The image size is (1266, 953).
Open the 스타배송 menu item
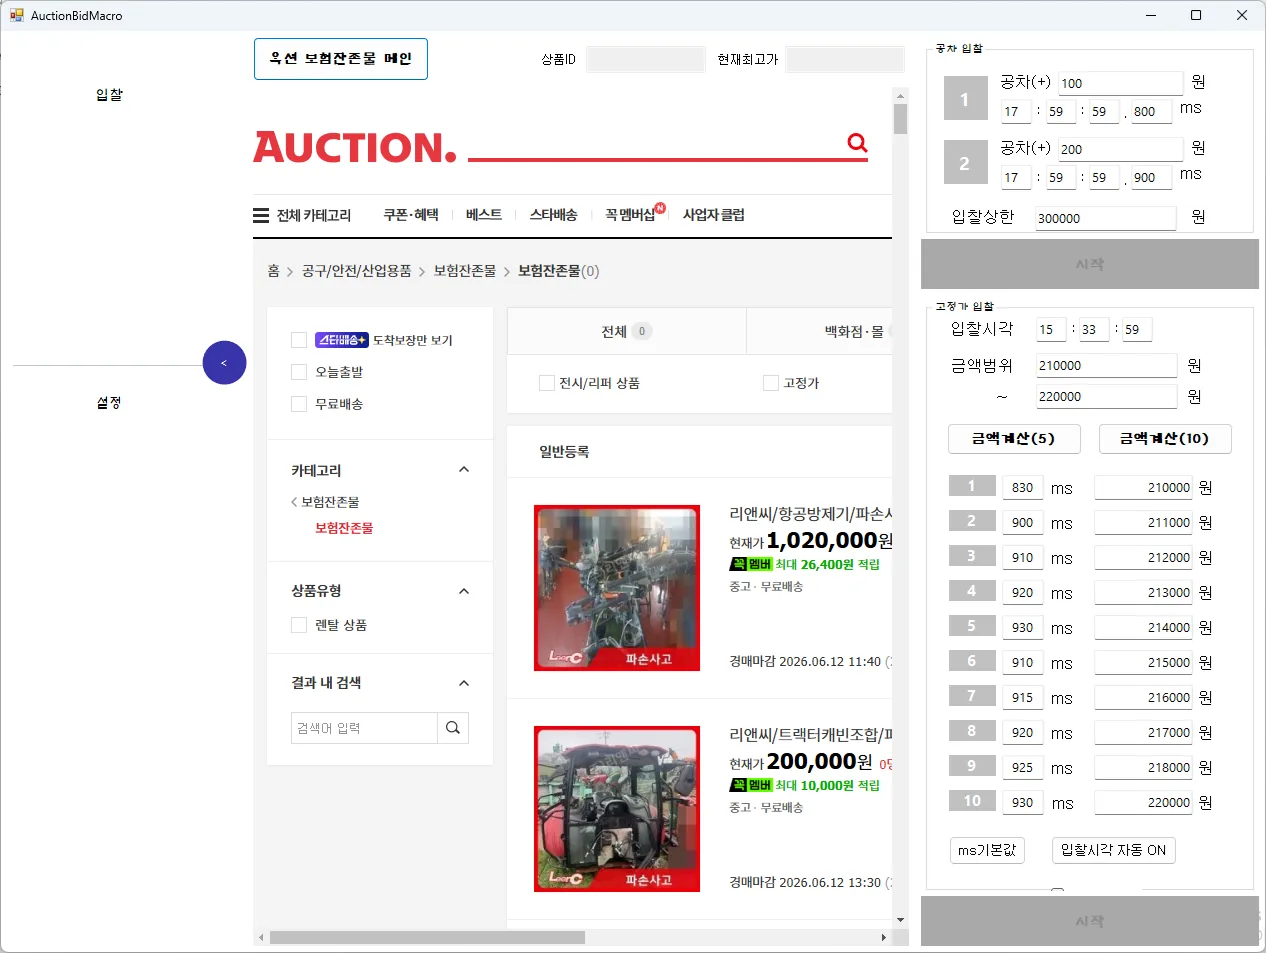click(x=554, y=215)
